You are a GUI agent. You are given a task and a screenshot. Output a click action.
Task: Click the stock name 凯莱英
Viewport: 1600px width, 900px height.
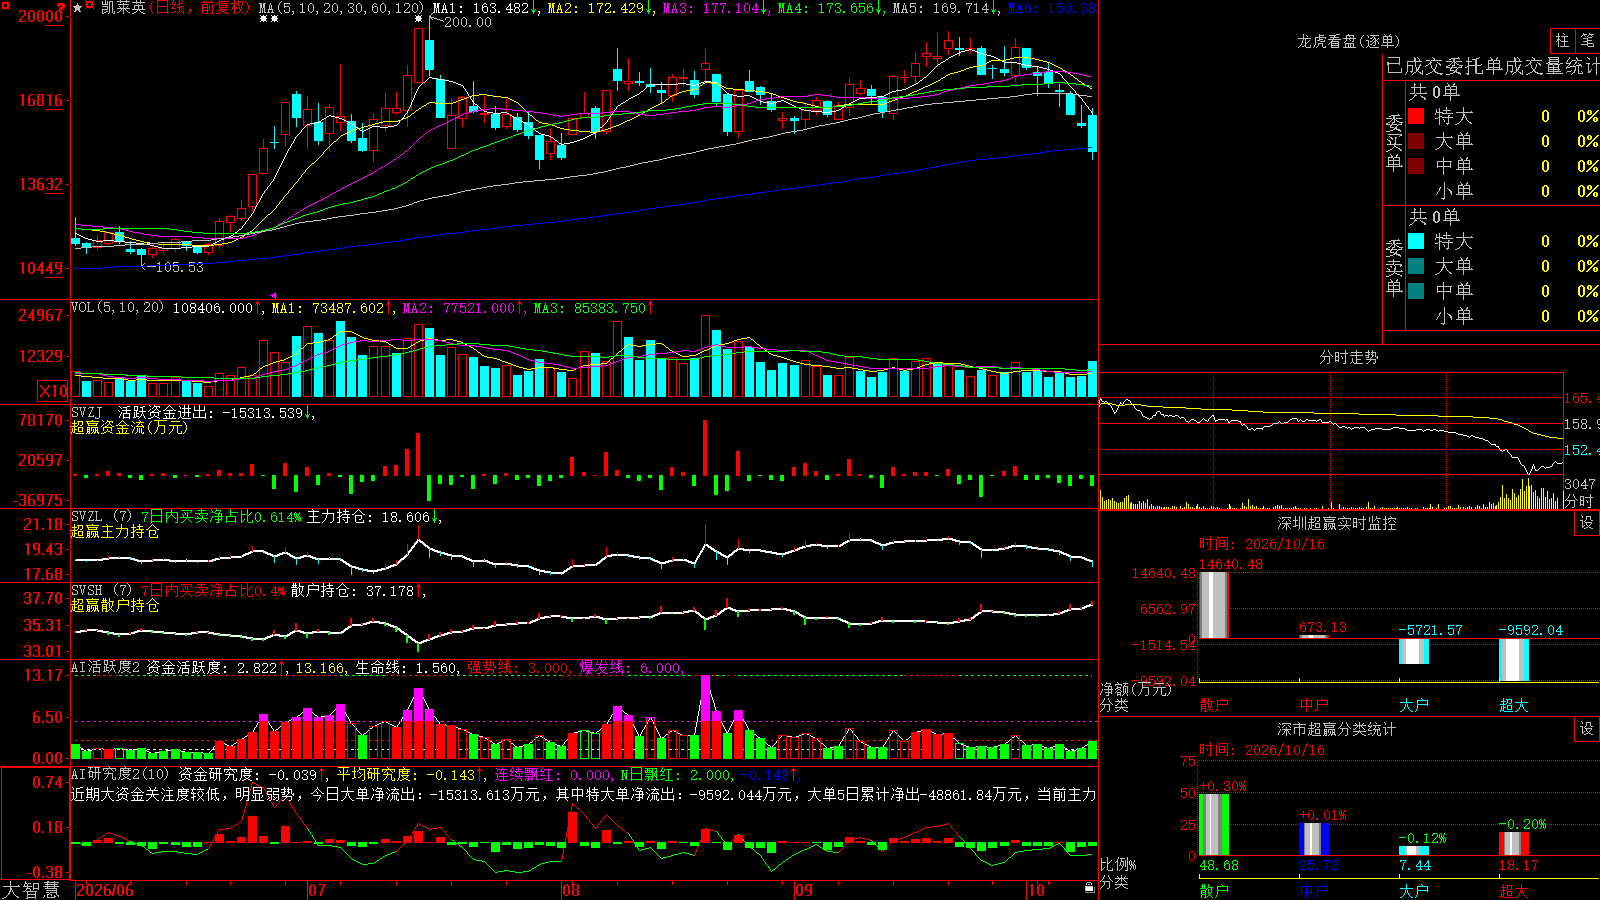tap(123, 8)
